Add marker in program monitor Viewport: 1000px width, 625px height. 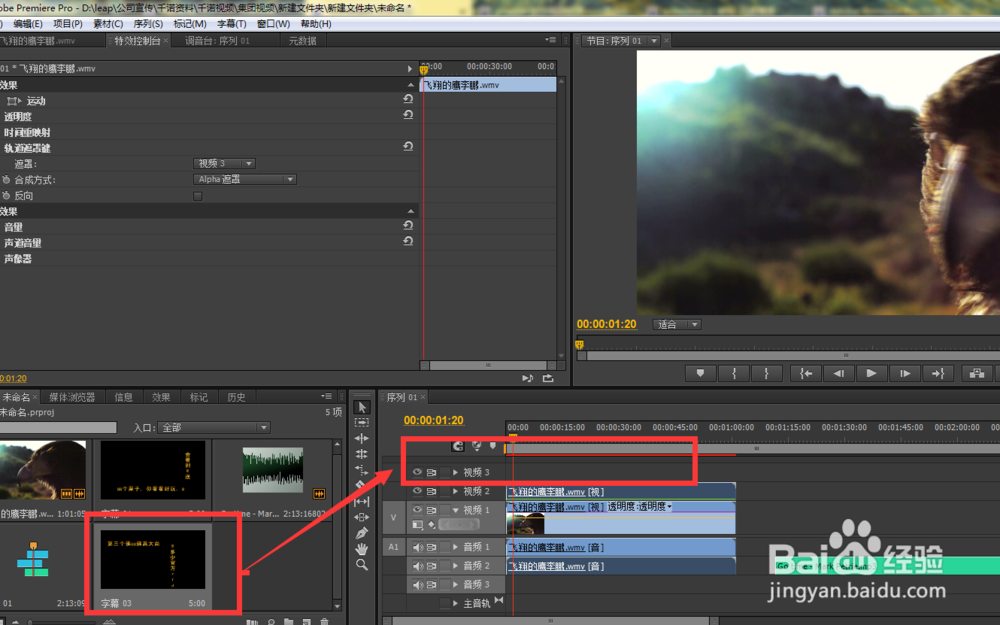[700, 374]
